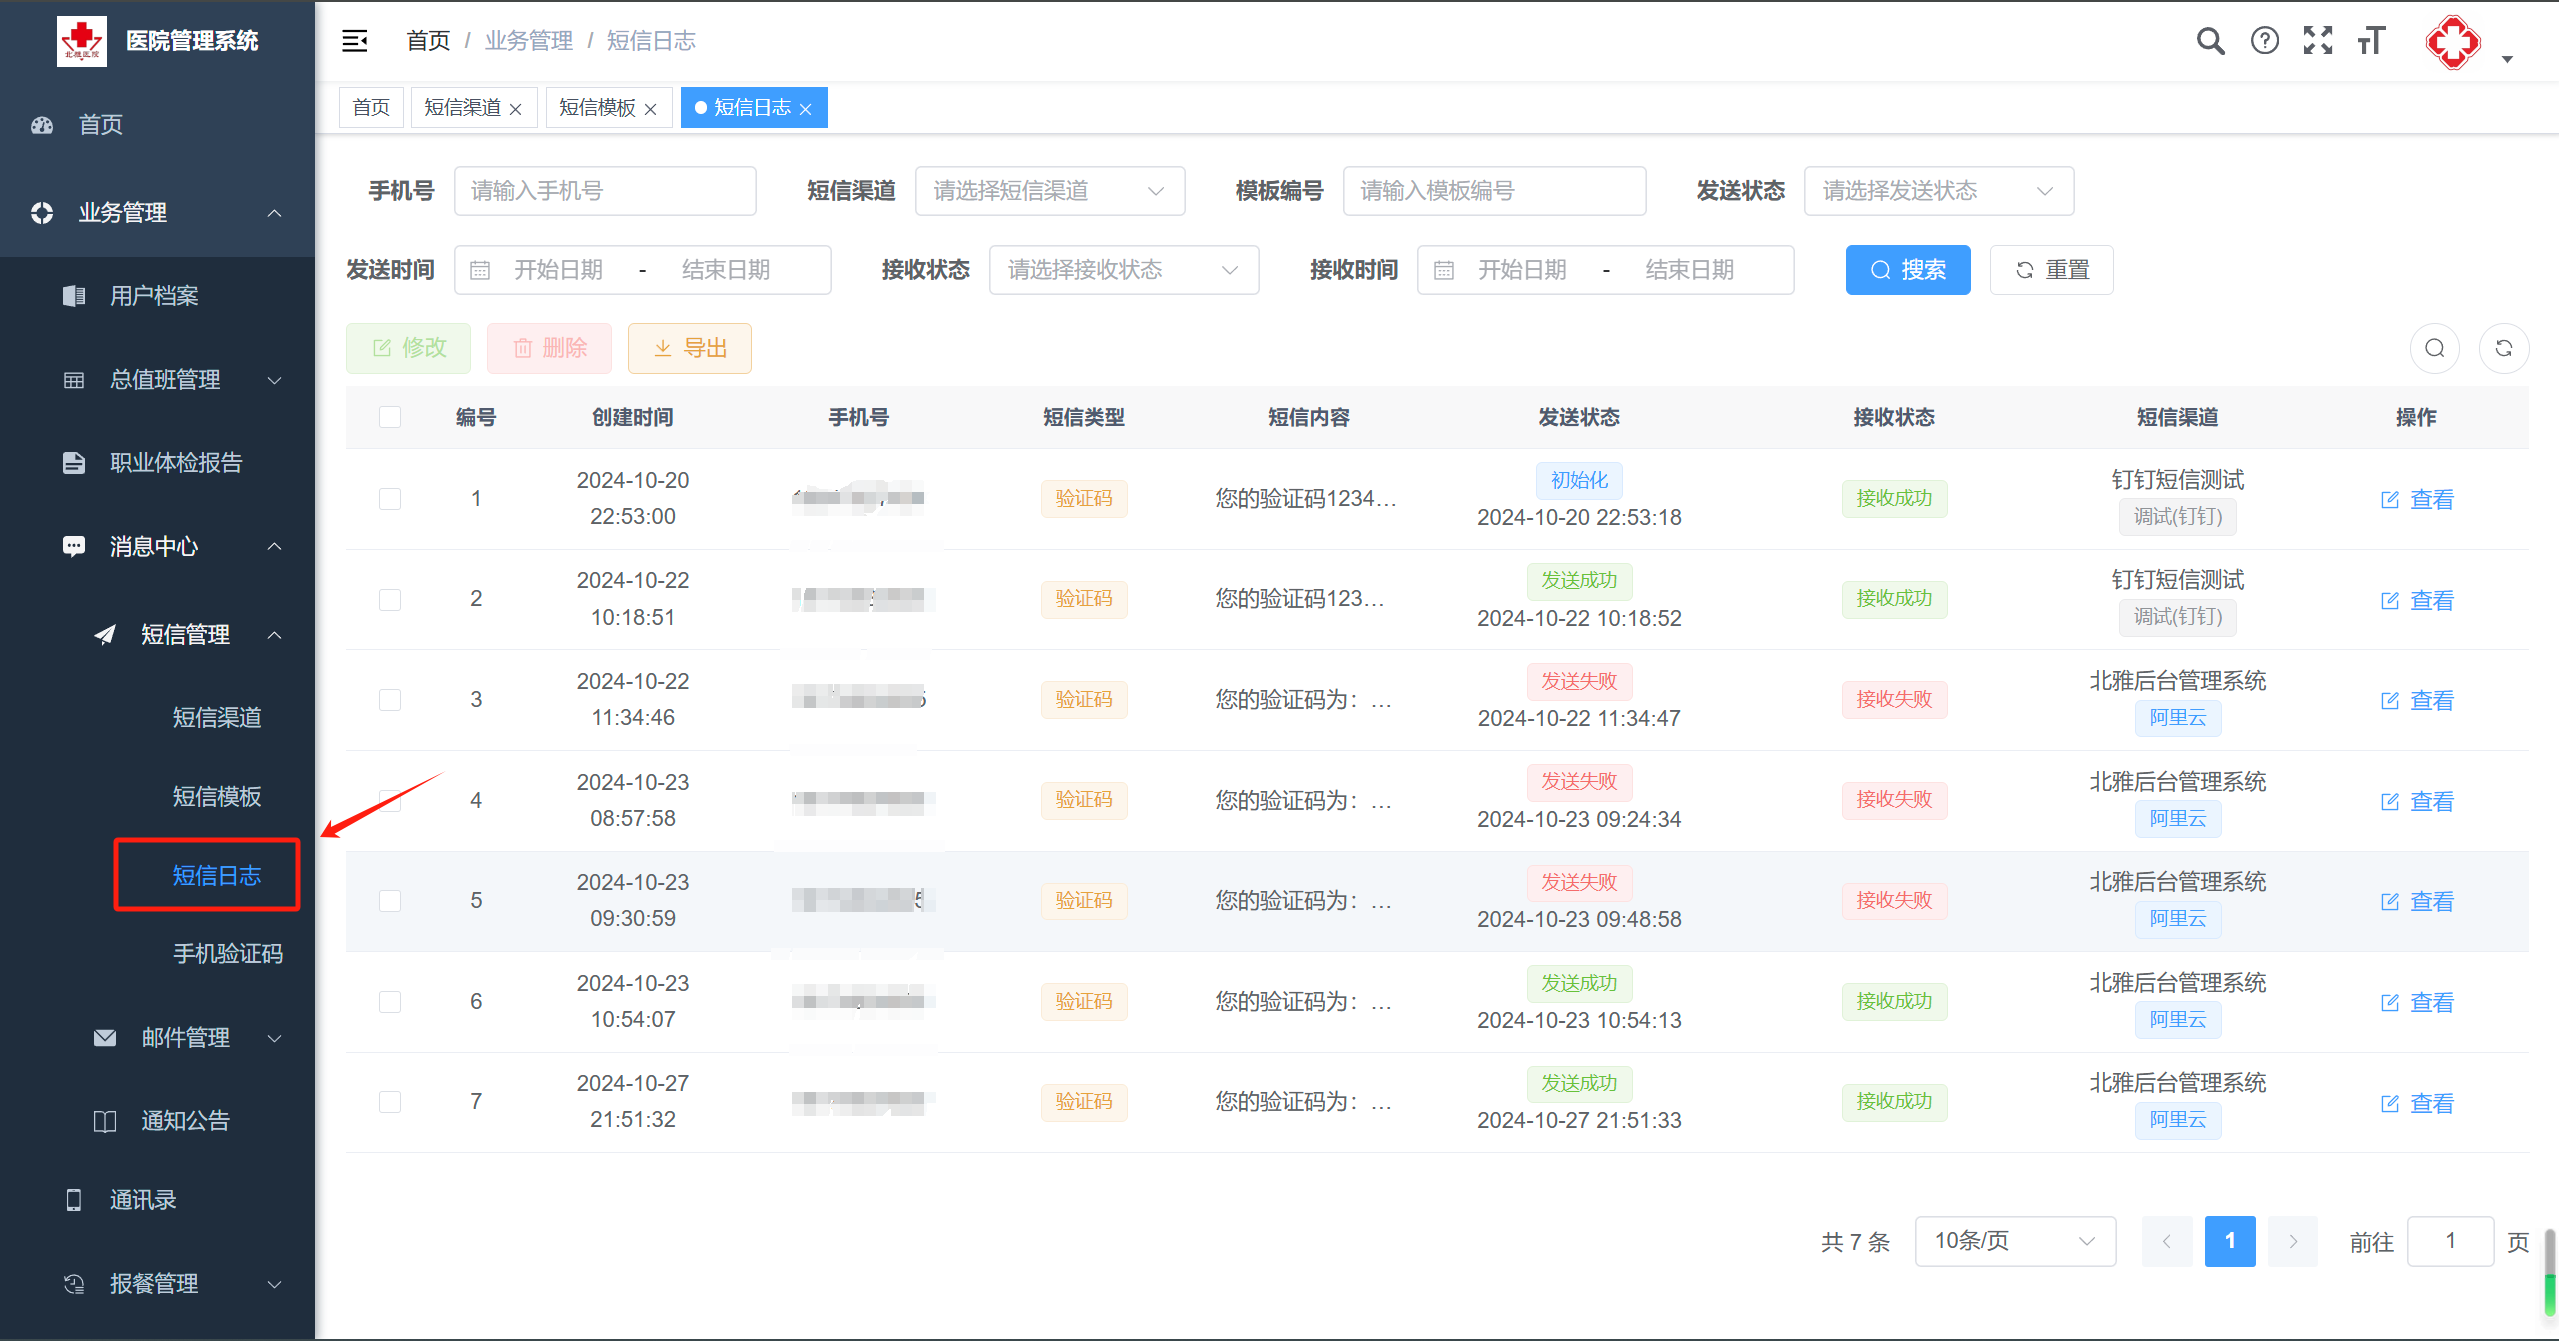Image resolution: width=2559 pixels, height=1341 pixels.
Task: Click the circular refresh table icon
Action: coord(2503,348)
